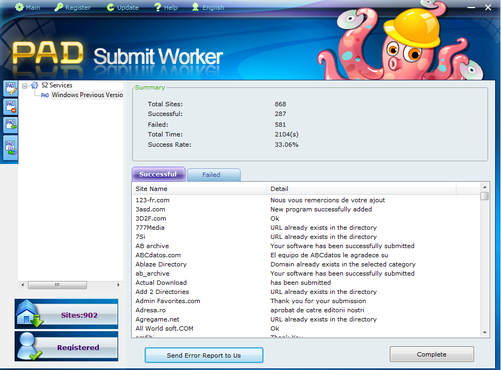The height and width of the screenshot is (370, 501).
Task: Select the Windows Previous Versio tree item
Action: (87, 95)
